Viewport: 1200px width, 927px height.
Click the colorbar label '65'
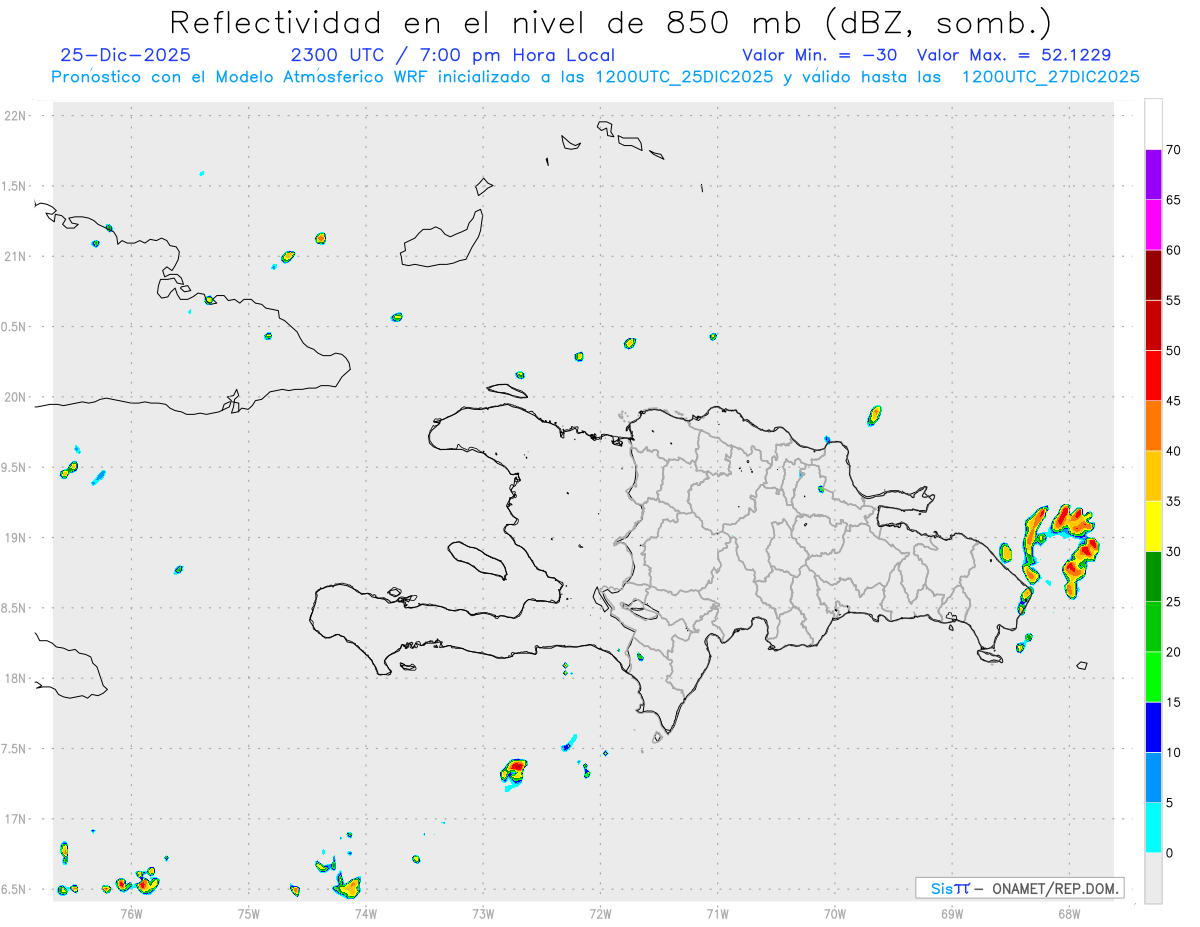1174,200
